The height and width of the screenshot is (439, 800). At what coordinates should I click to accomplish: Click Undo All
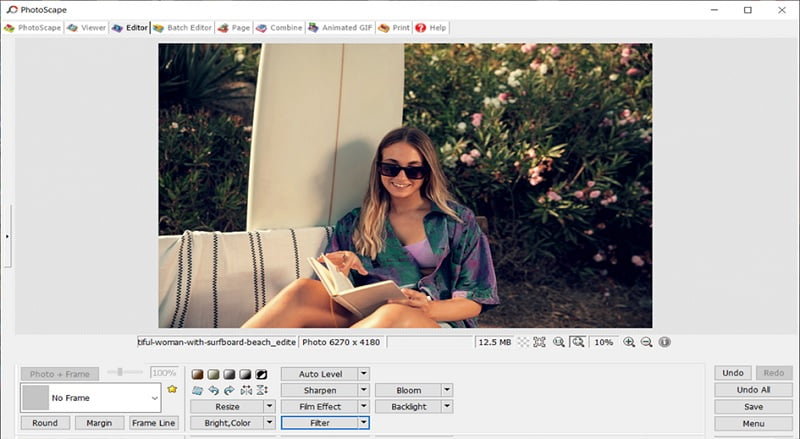[753, 389]
